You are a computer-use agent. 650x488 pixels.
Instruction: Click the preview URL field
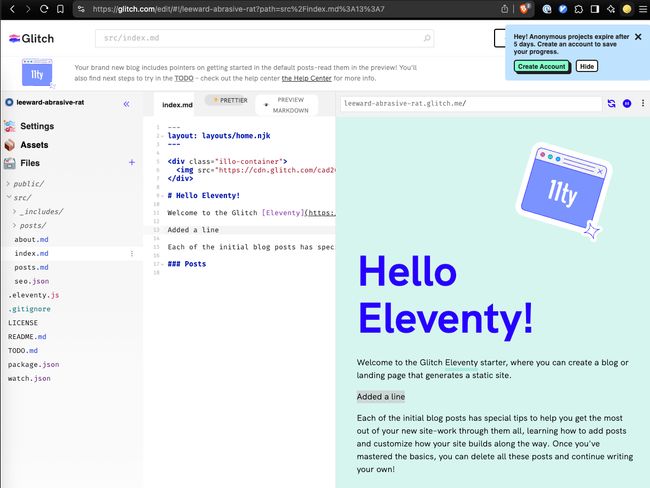(x=471, y=104)
